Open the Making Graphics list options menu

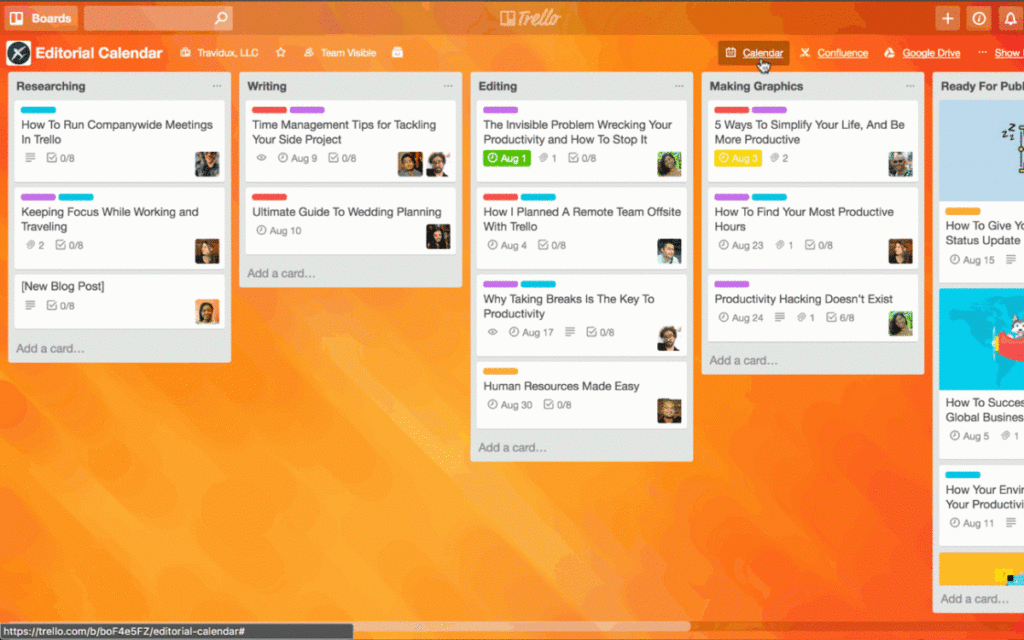[910, 86]
